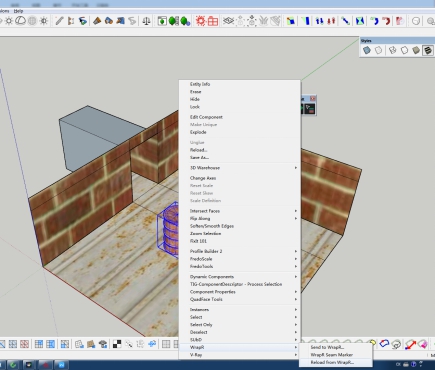Click the black-white checker icon in bottom toolbar

(117, 344)
